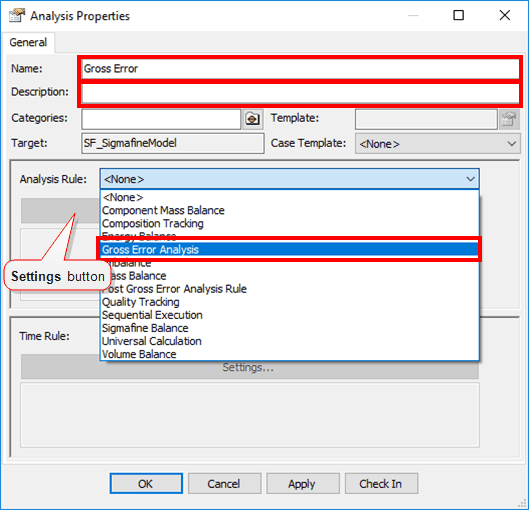Select Sigmafine Balance rule

tap(289, 328)
